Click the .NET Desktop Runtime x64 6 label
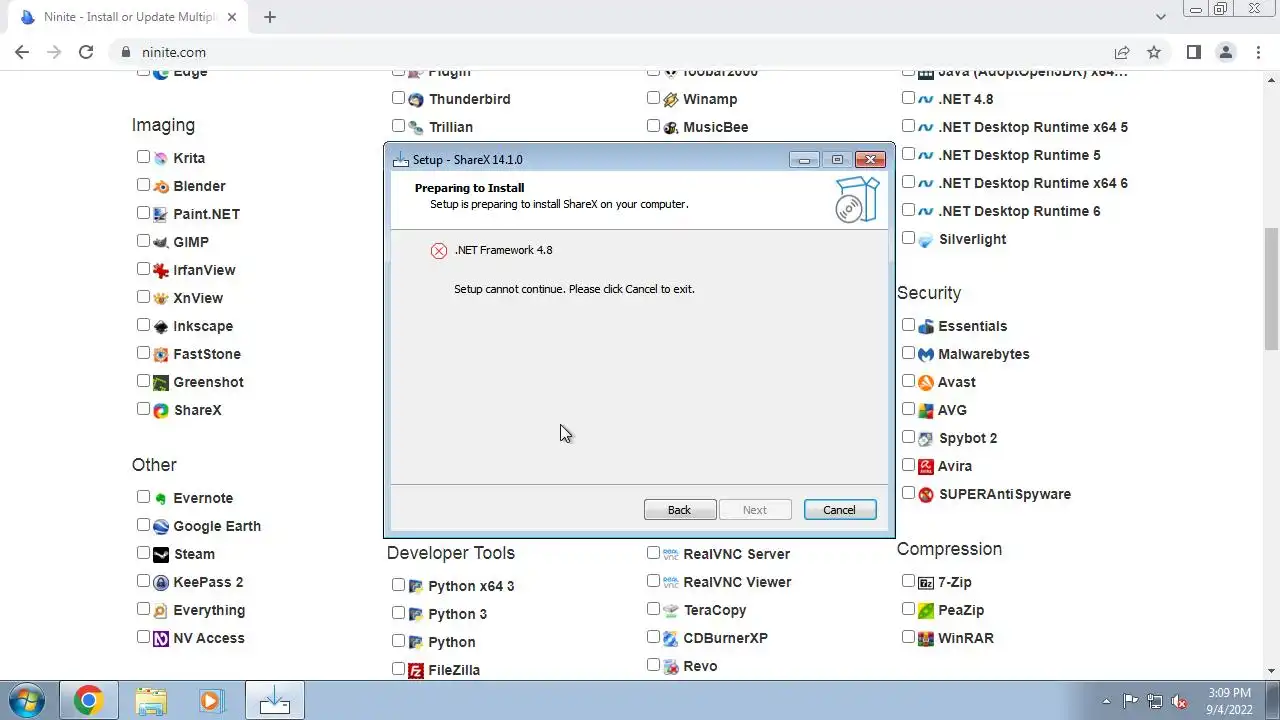The height and width of the screenshot is (720, 1280). (x=1033, y=183)
